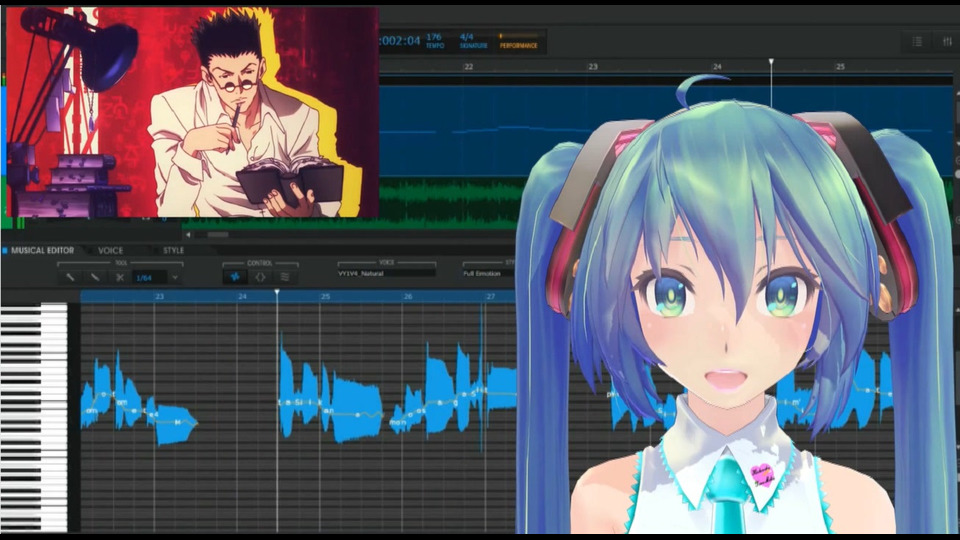The image size is (960, 540).
Task: Click the 176 tempo value
Action: tap(434, 37)
